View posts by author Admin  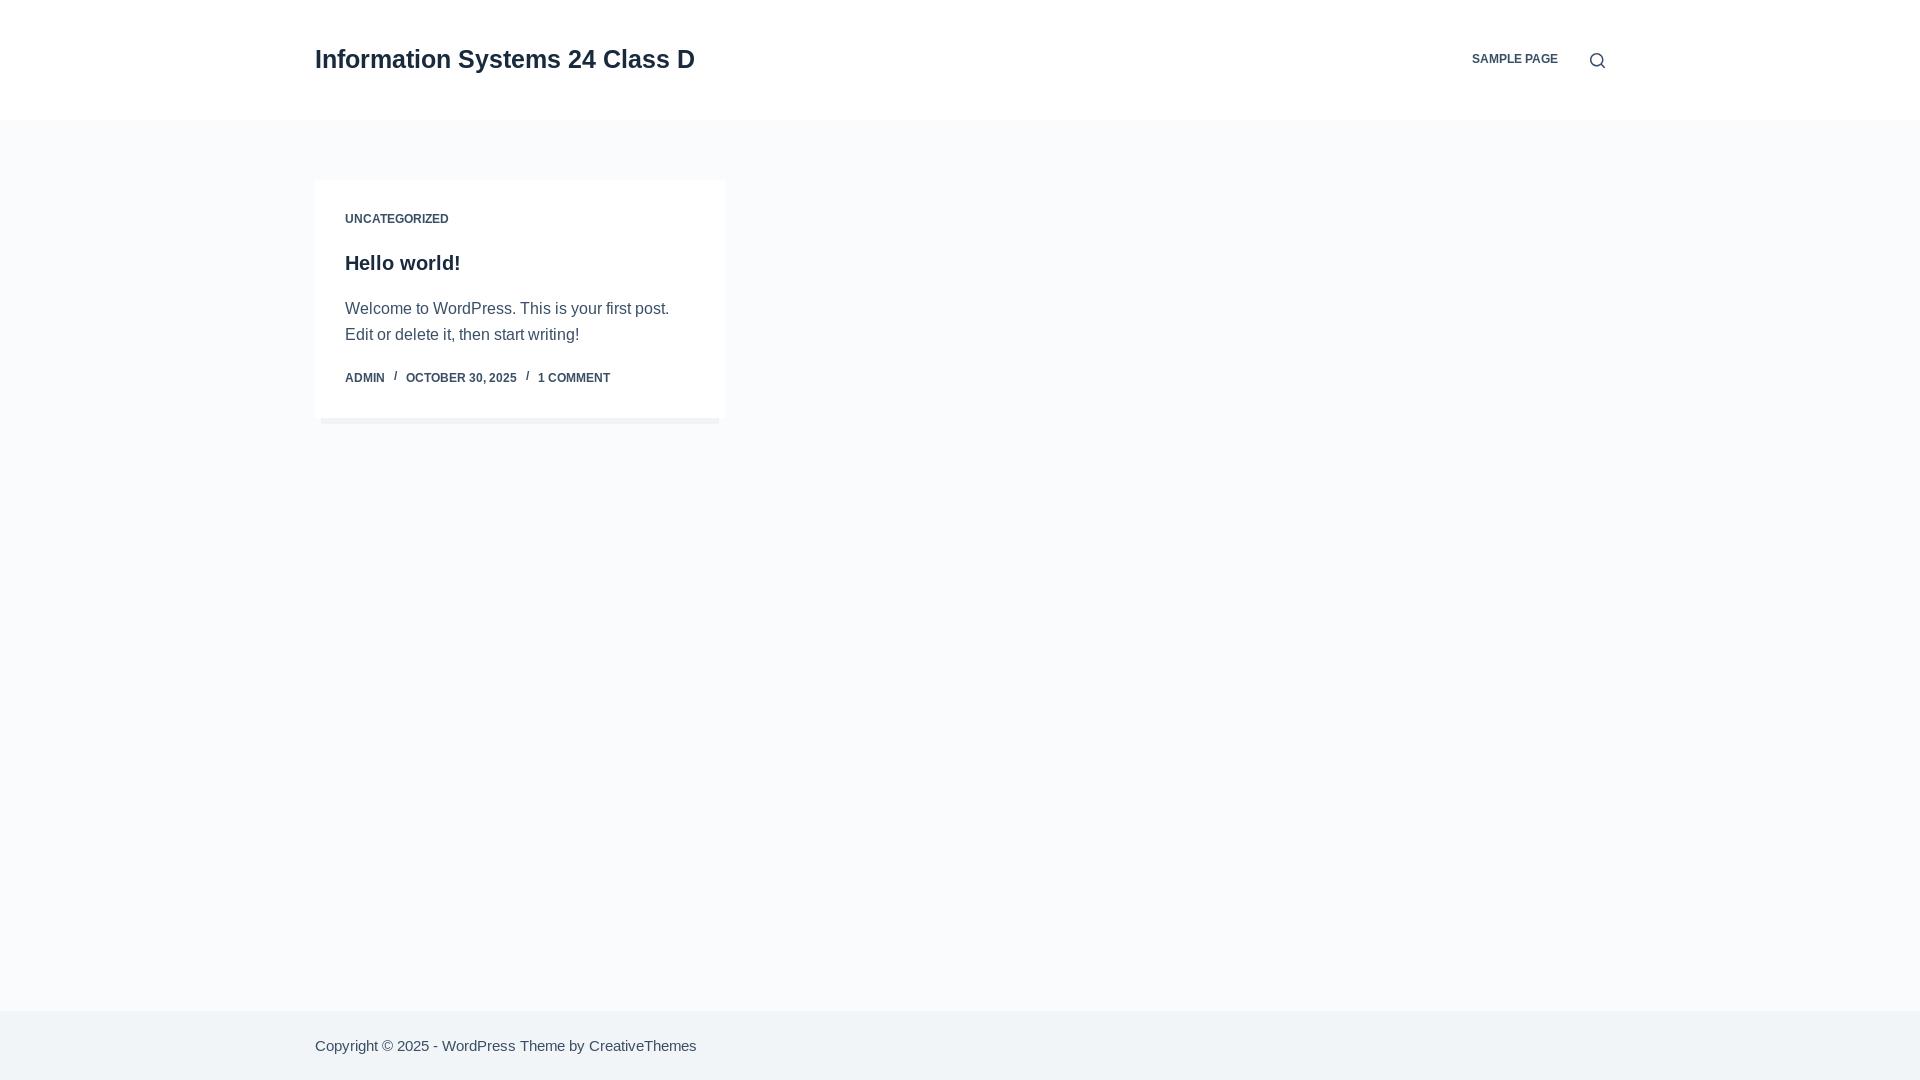click(364, 378)
